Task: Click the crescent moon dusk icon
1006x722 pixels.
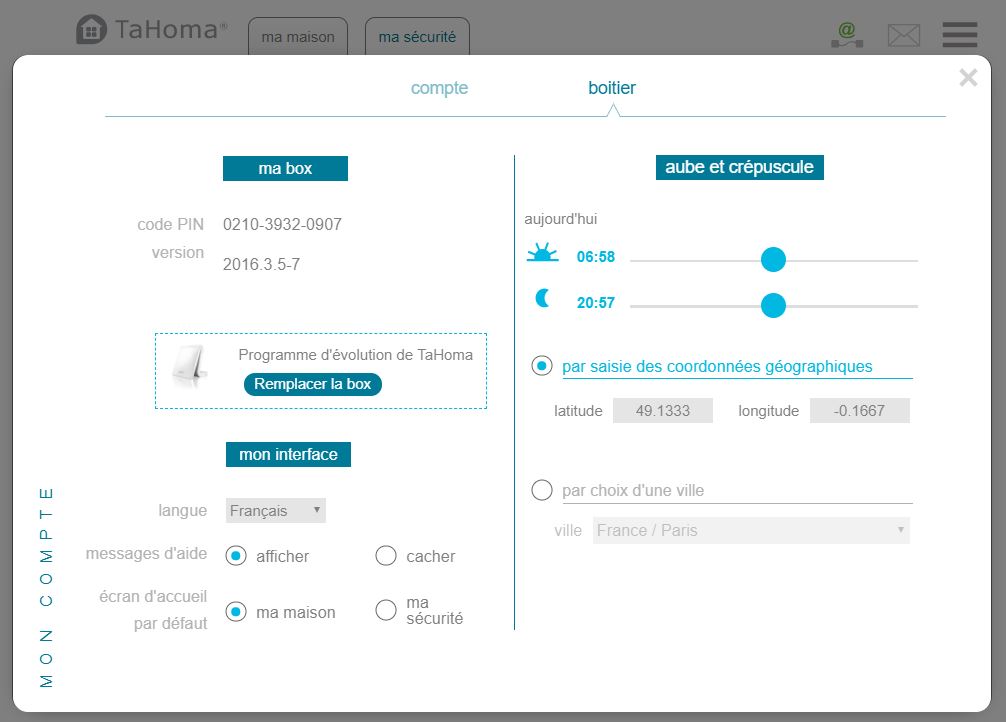Action: (543, 298)
